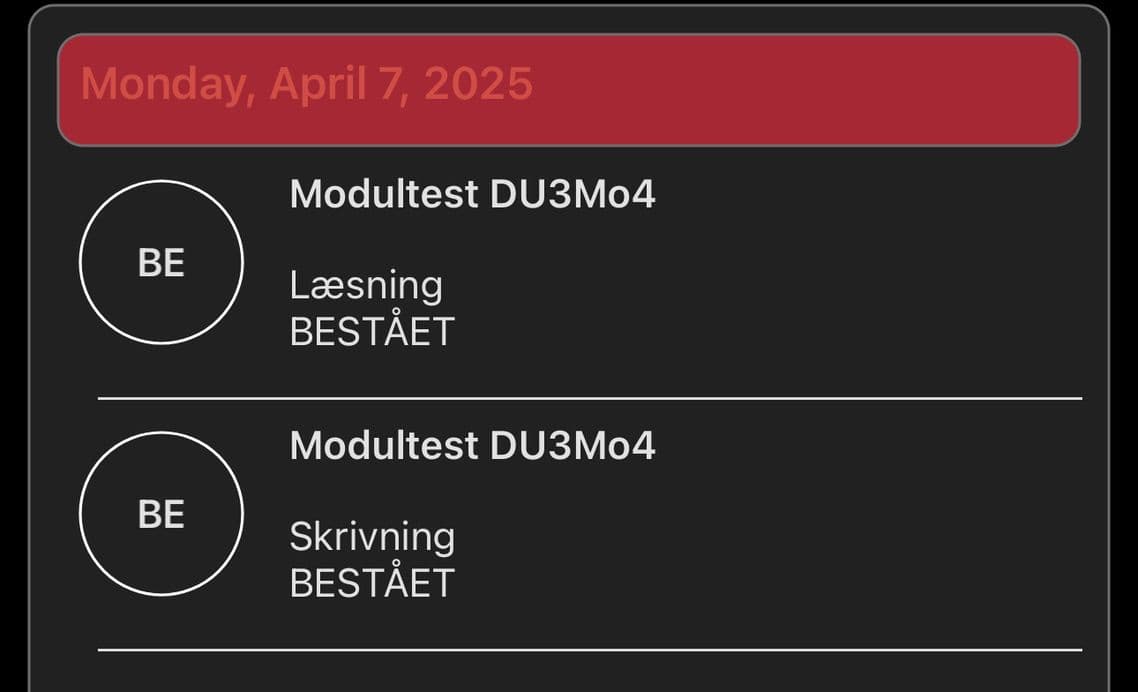Click the BE badge beside Læsning
The height and width of the screenshot is (692, 1138).
click(161, 263)
